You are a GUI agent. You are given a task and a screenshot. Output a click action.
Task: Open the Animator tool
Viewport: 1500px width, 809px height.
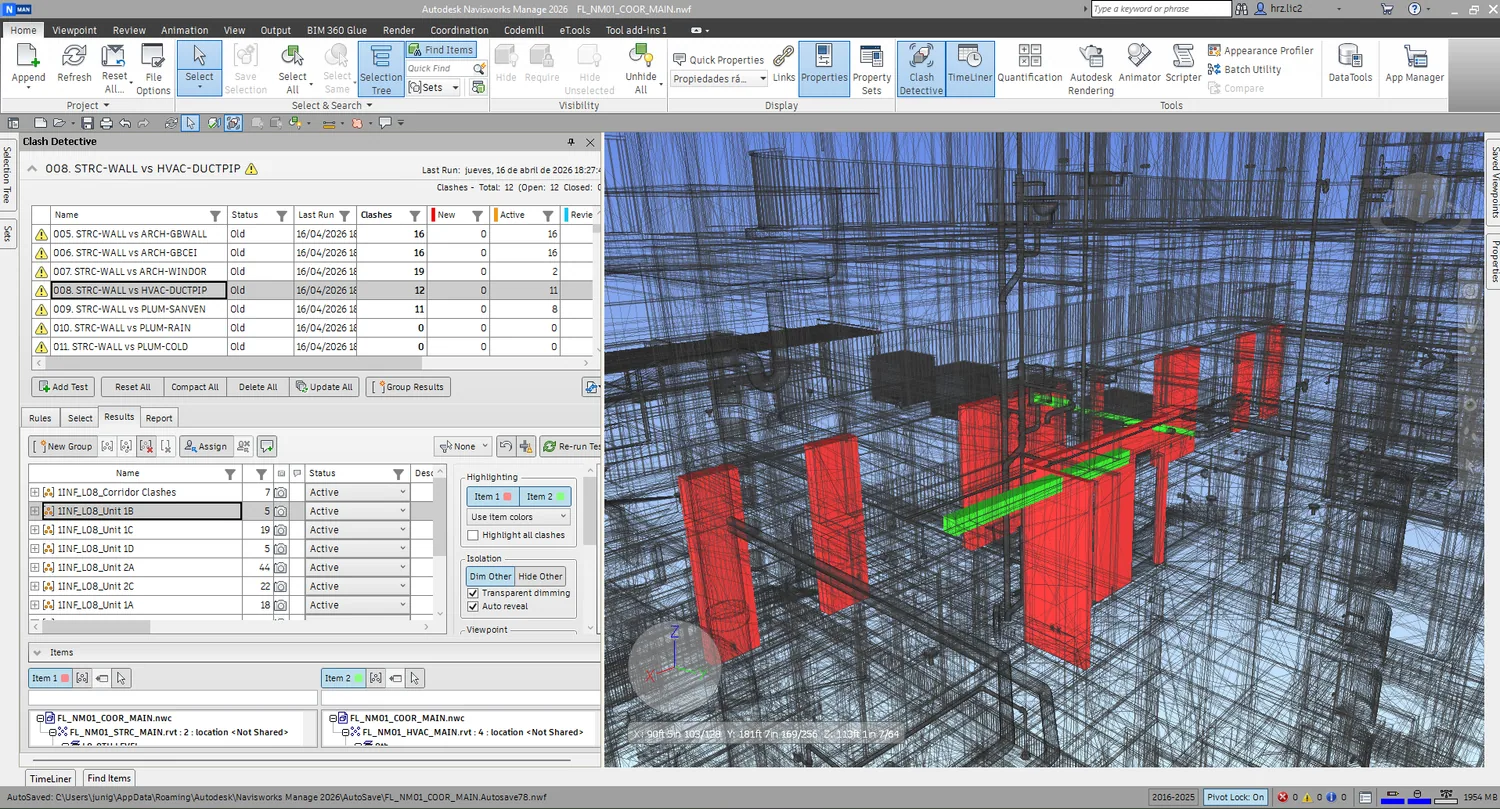tap(1140, 64)
